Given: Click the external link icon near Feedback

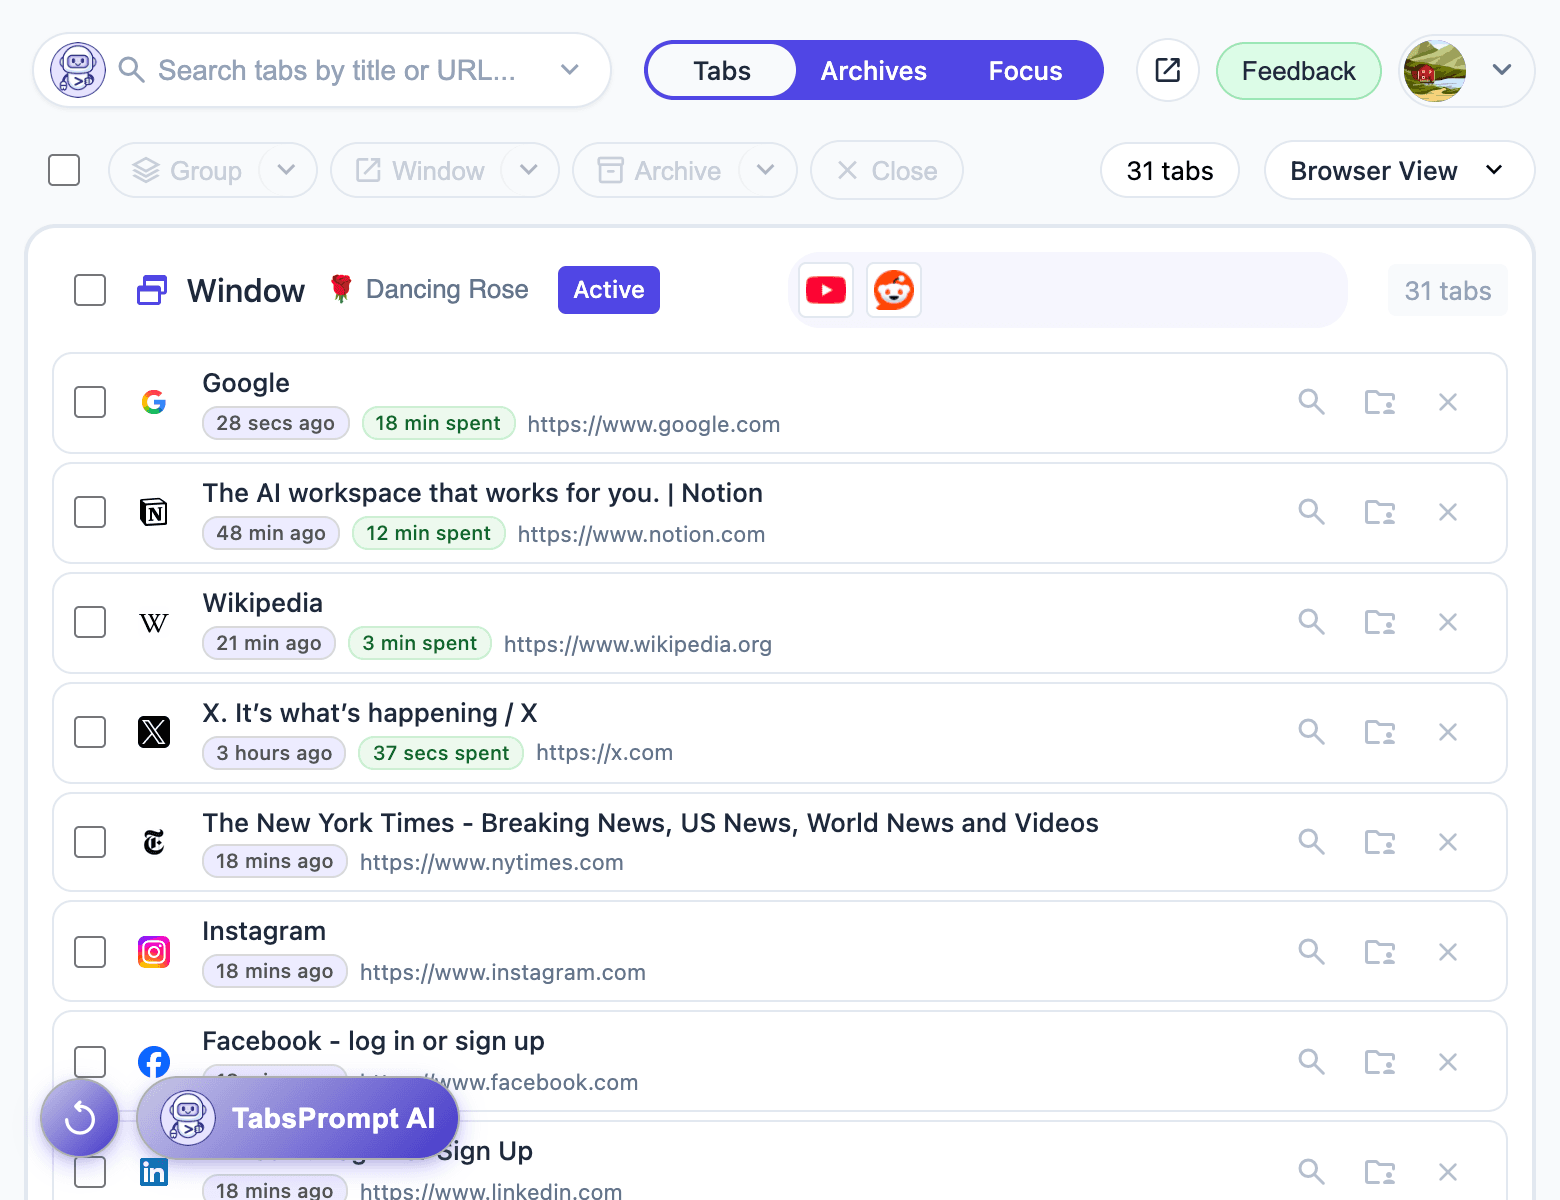Looking at the screenshot, I should [x=1167, y=70].
